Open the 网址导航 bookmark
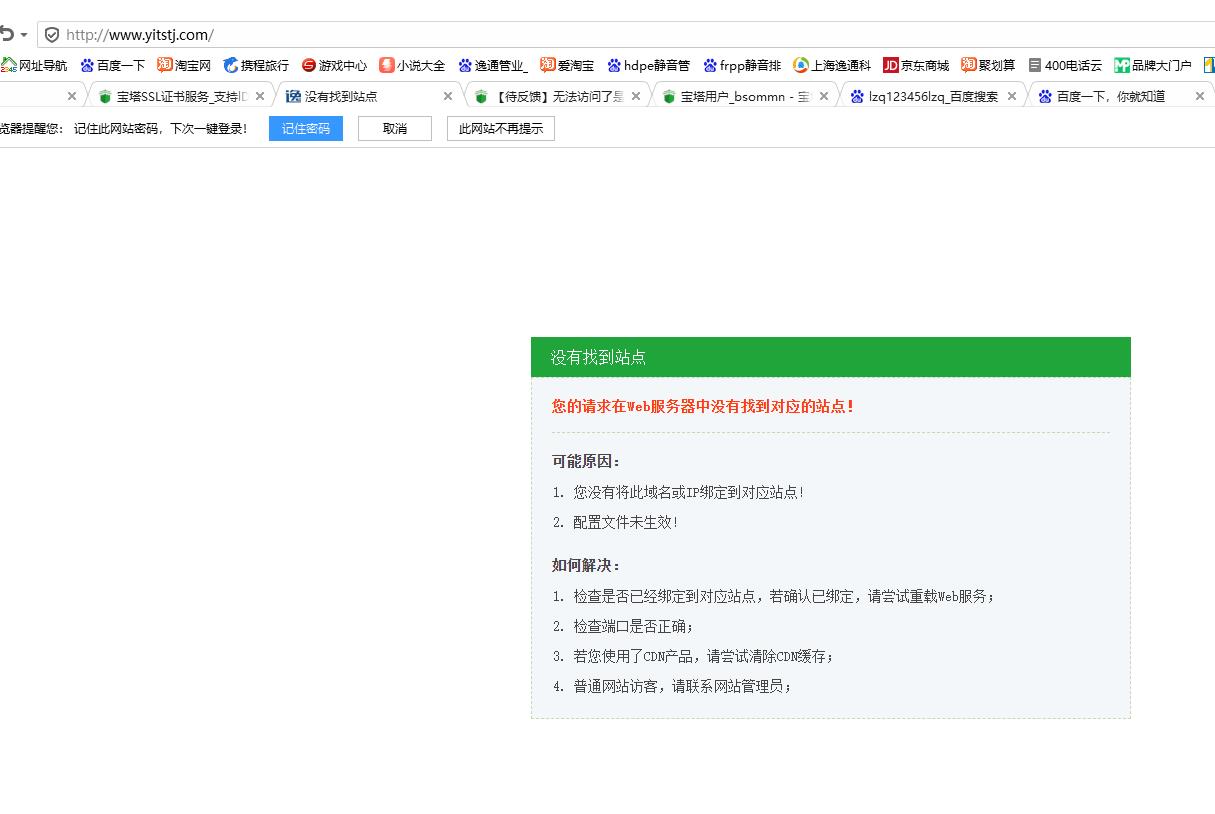Screen dimensions: 1215x814 point(34,65)
